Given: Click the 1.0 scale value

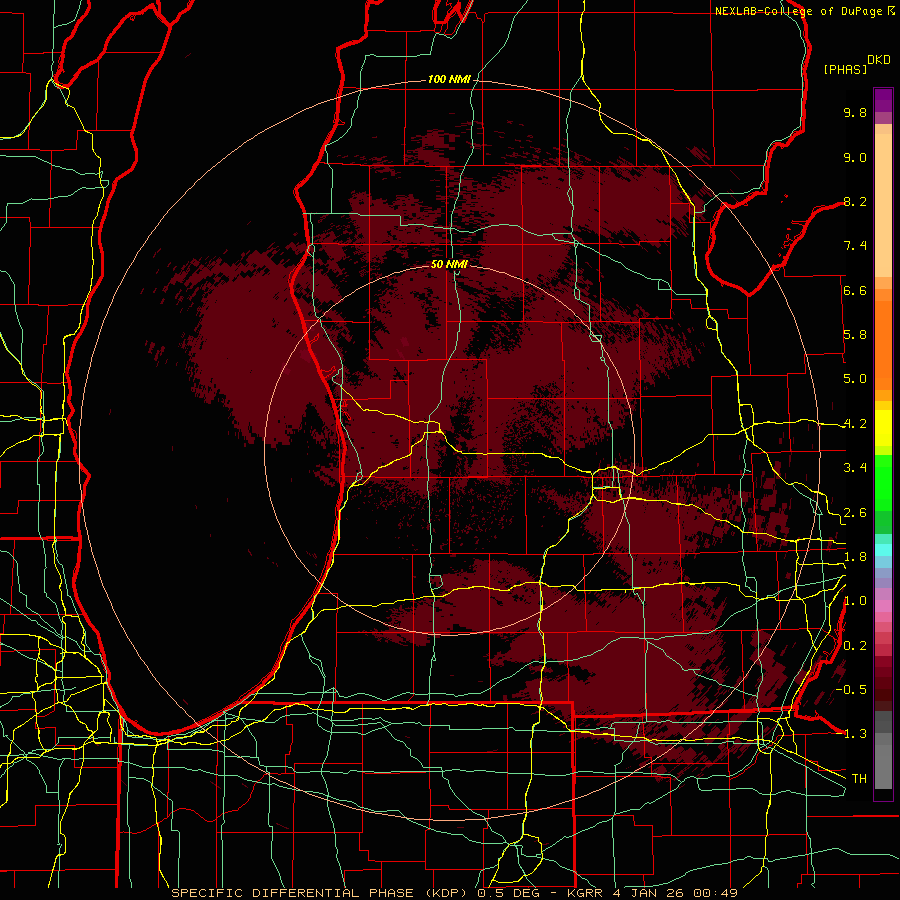Looking at the screenshot, I should coord(855,601).
